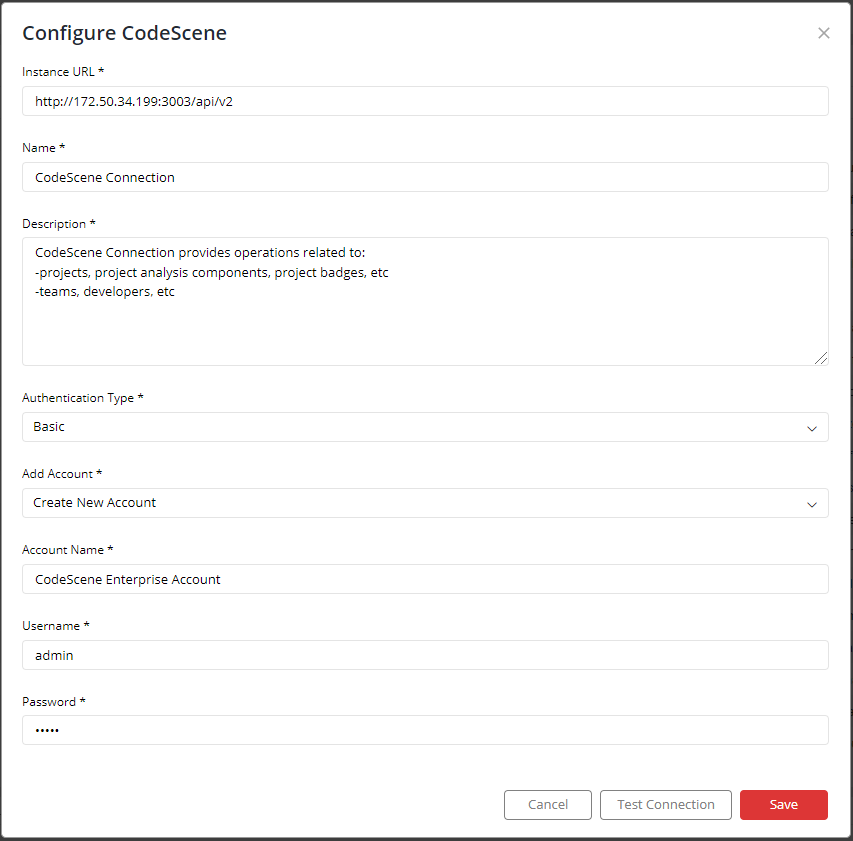This screenshot has width=853, height=841.
Task: Select the Name field showing CodeScene Connection
Action: click(425, 177)
